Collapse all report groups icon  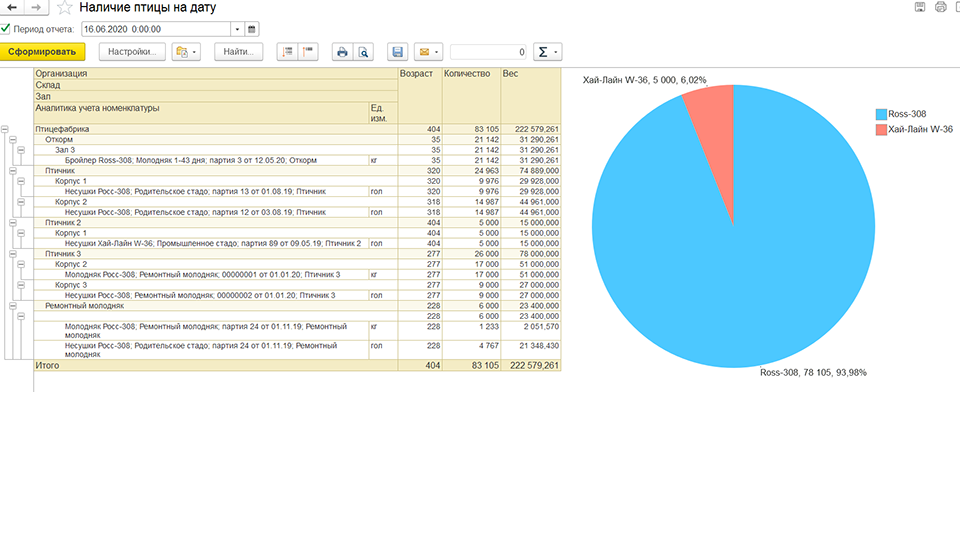[x=308, y=52]
